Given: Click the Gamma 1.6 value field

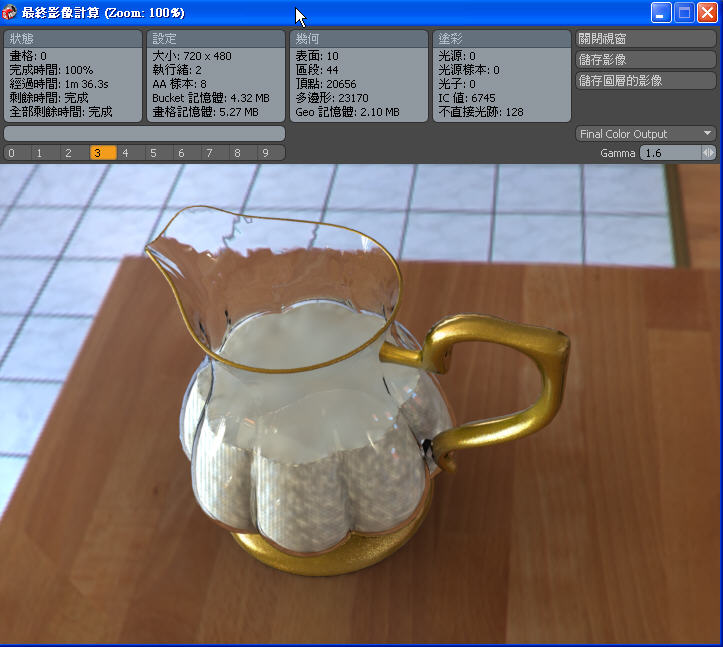Looking at the screenshot, I should tap(670, 153).
